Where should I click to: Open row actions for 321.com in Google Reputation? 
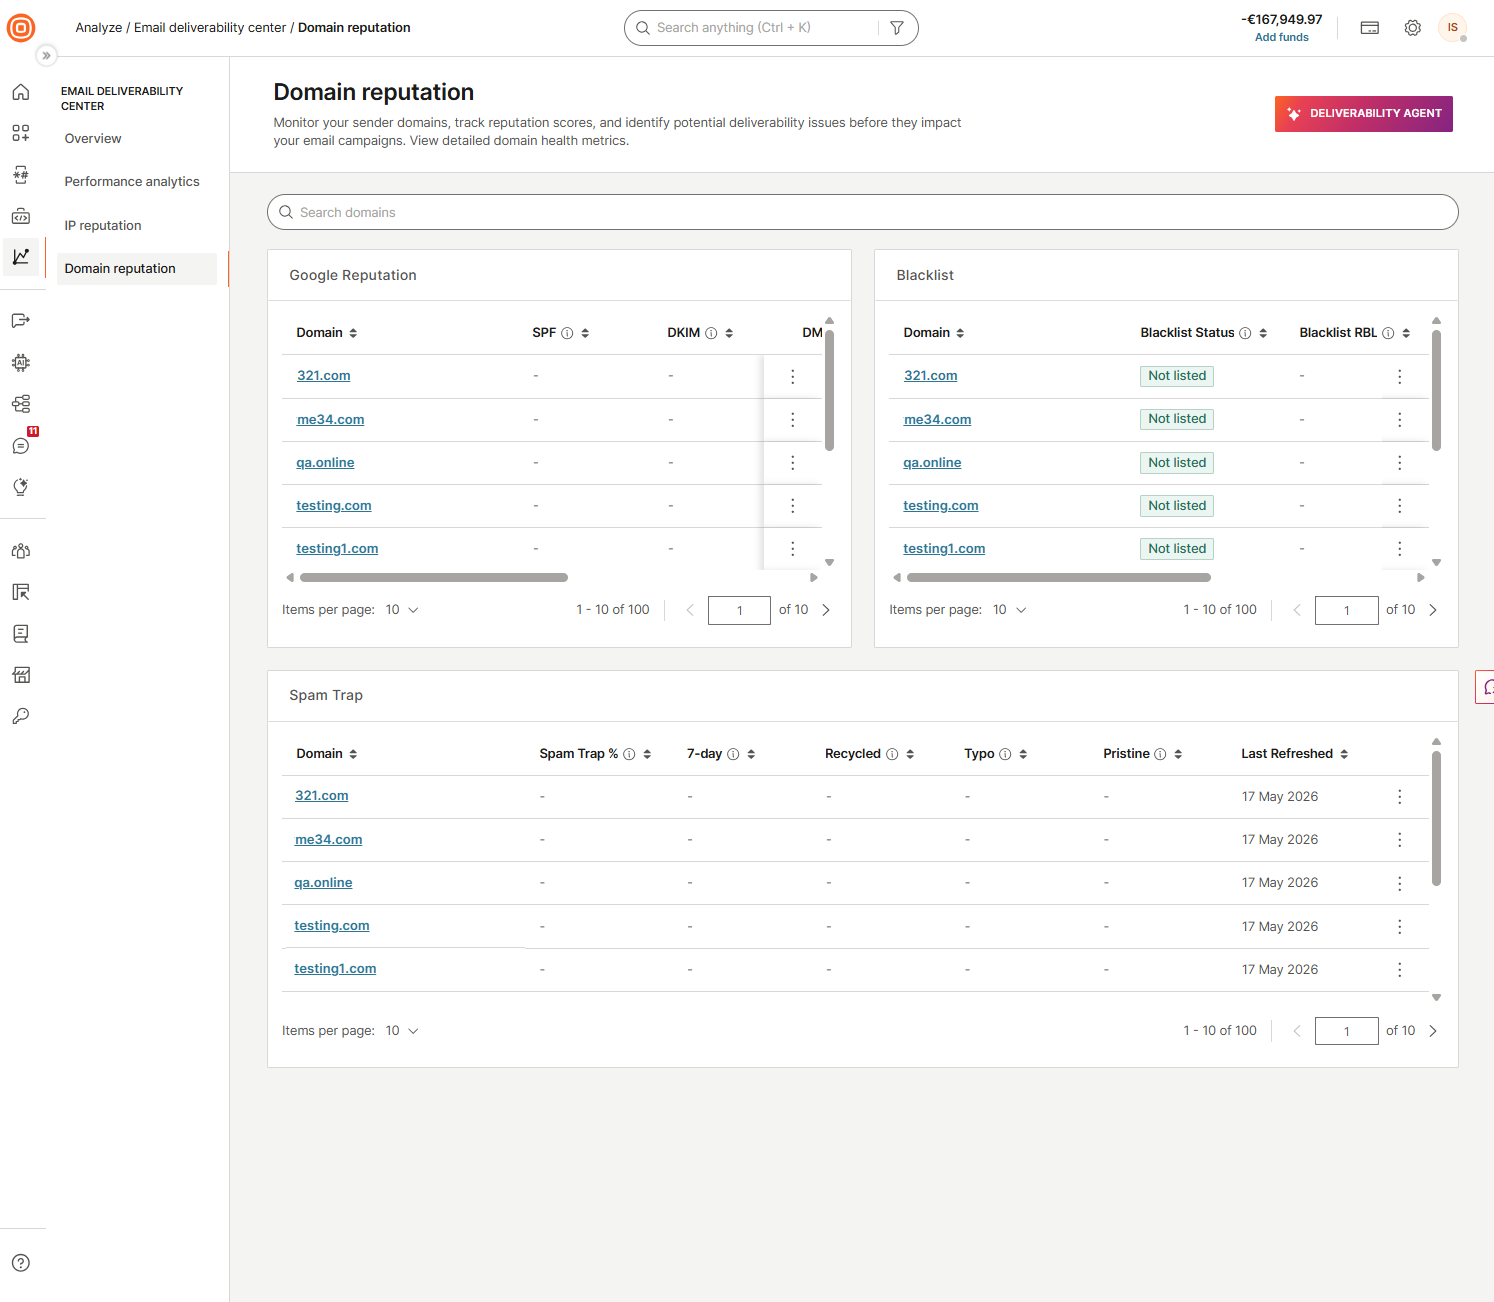(793, 376)
